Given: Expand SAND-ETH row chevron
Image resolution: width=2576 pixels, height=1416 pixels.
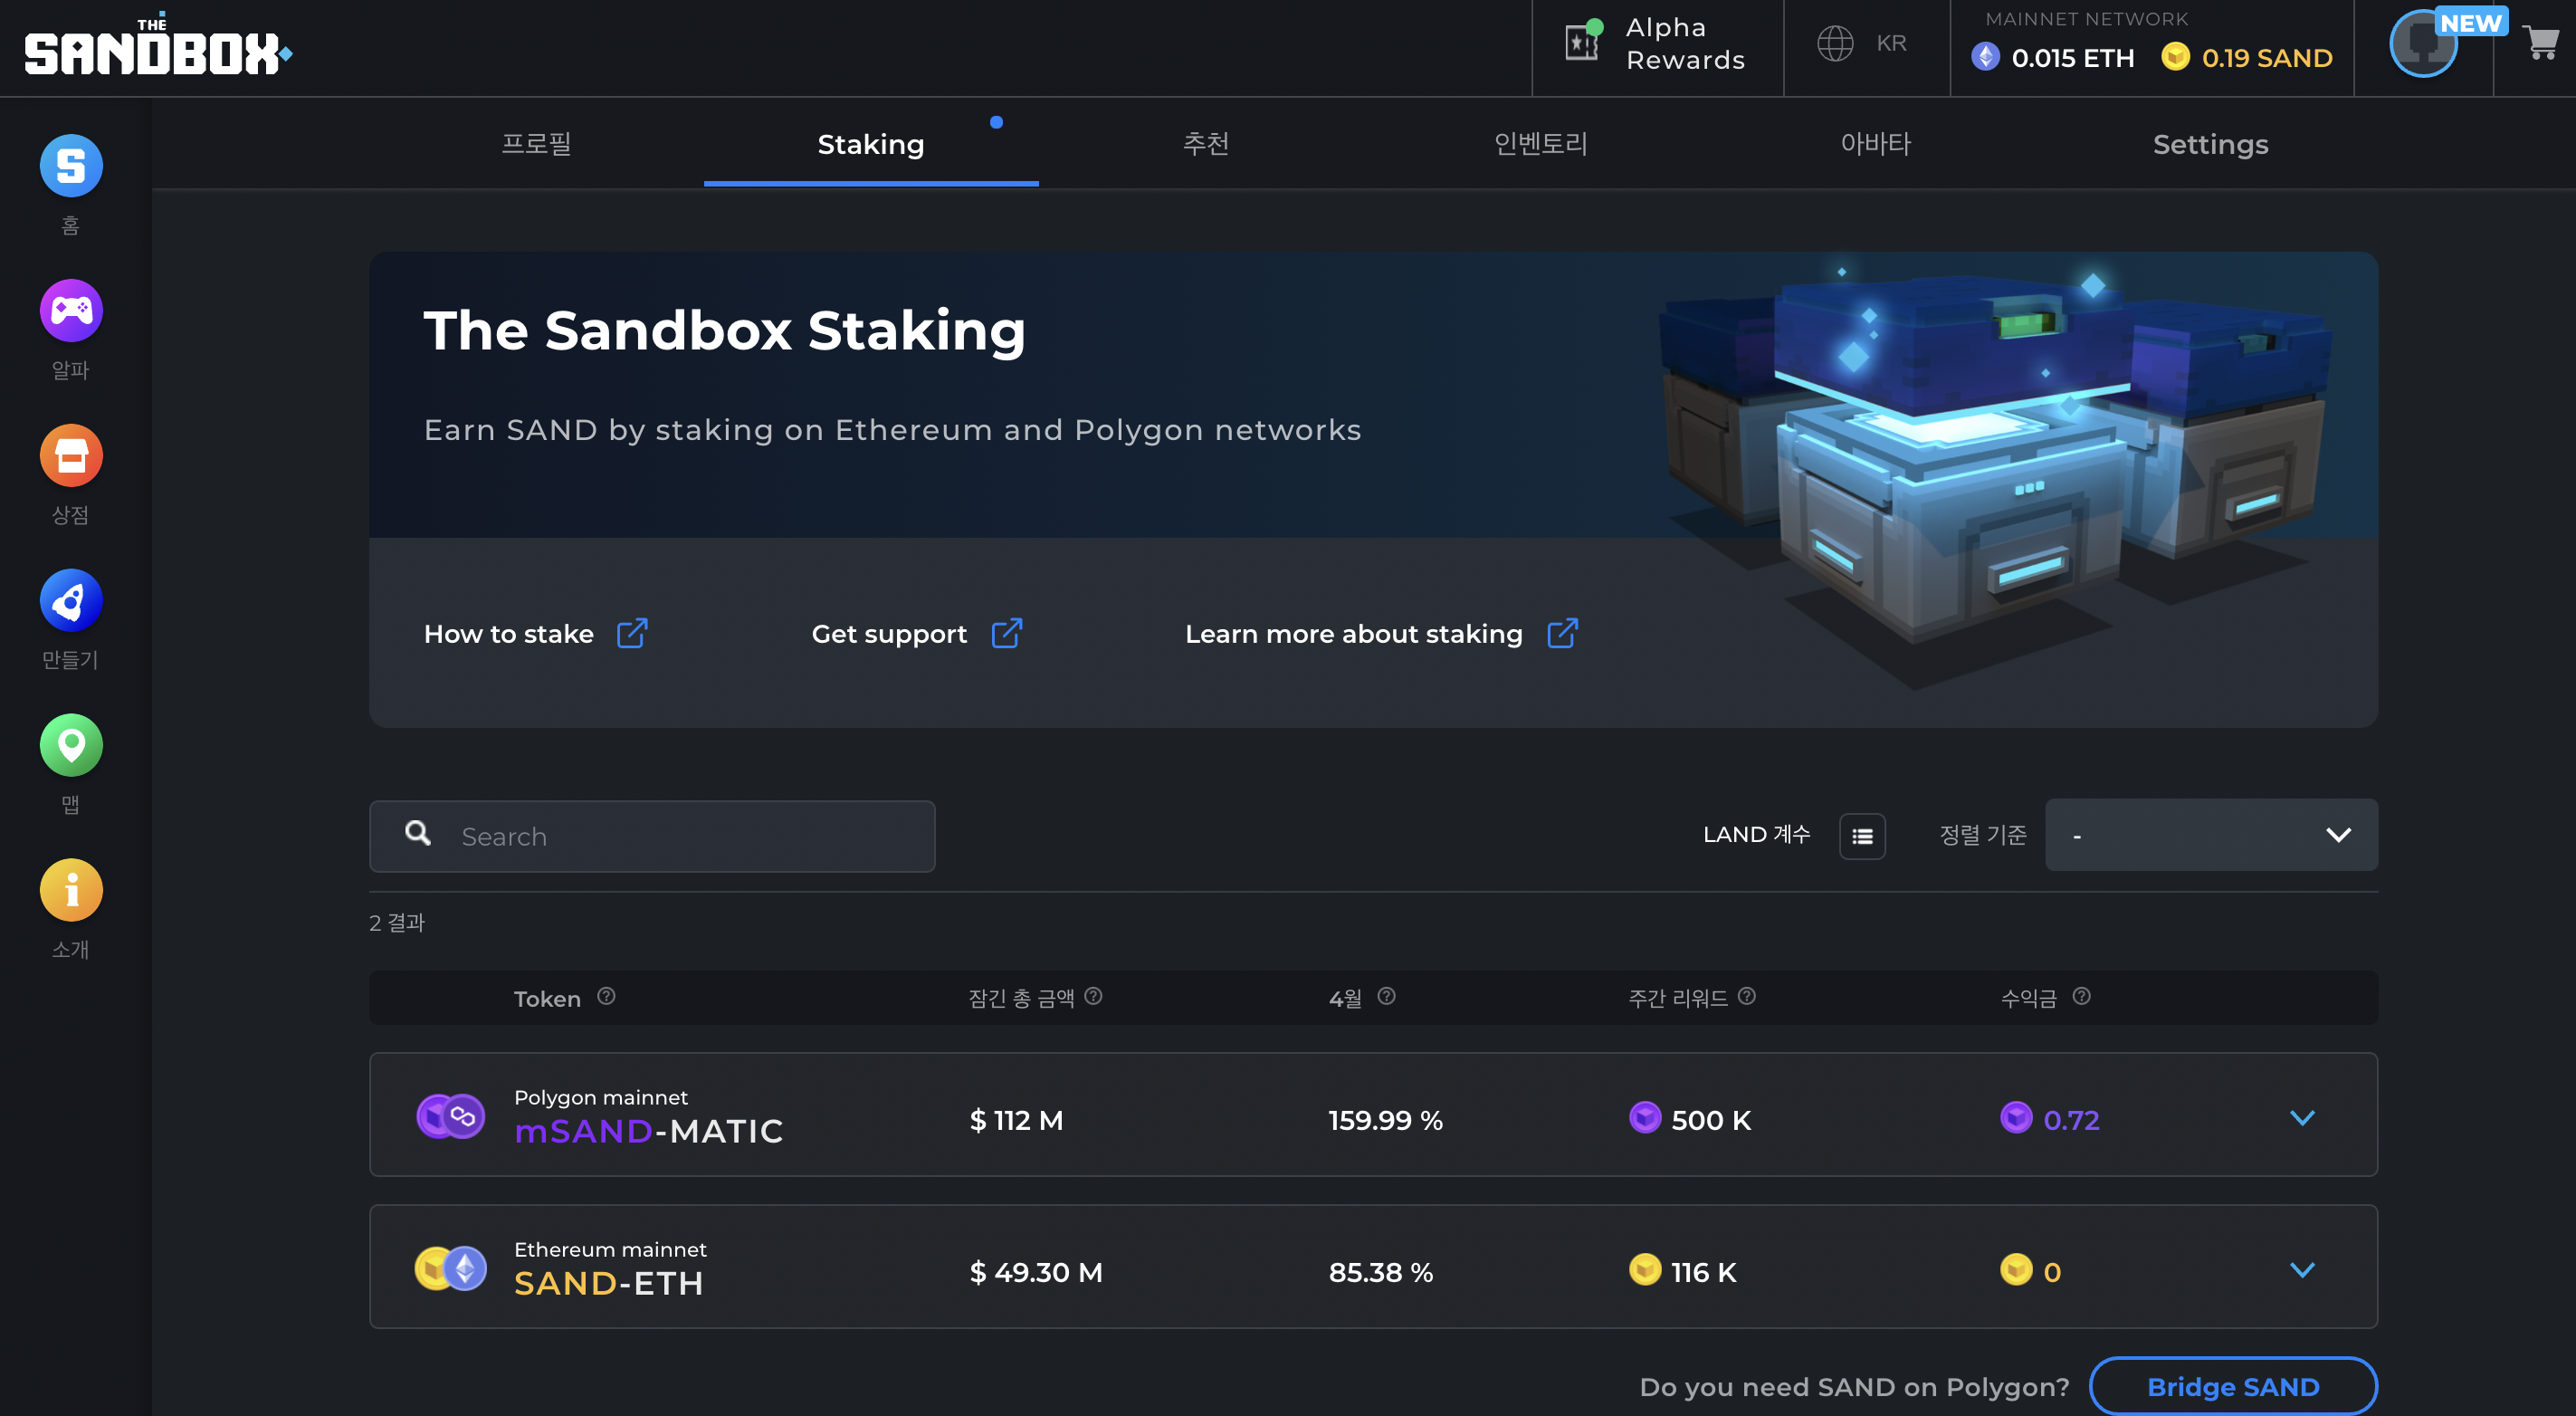Looking at the screenshot, I should (x=2302, y=1269).
